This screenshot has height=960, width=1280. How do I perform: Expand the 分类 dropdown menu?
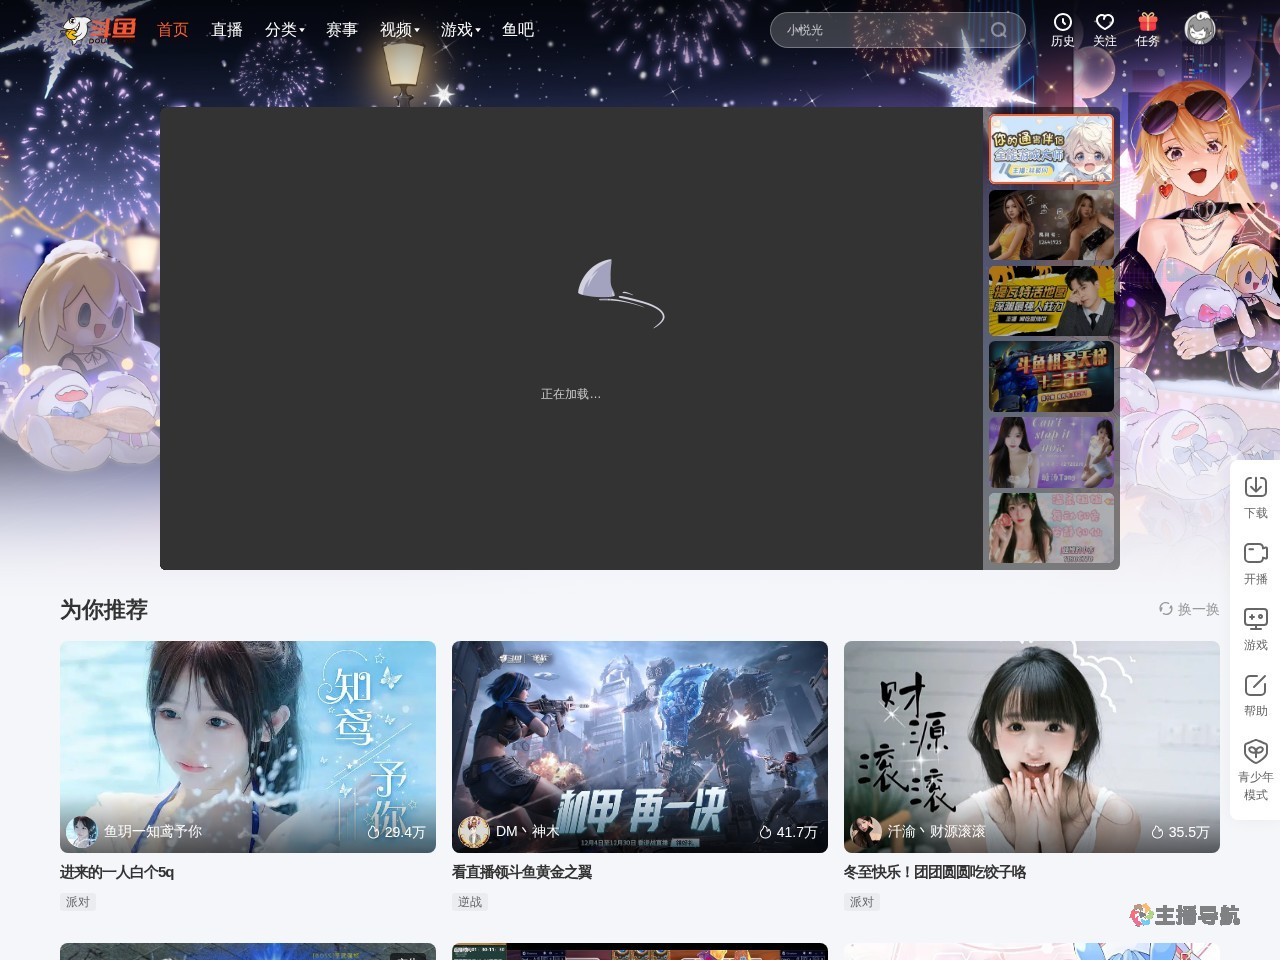pyautogui.click(x=284, y=30)
